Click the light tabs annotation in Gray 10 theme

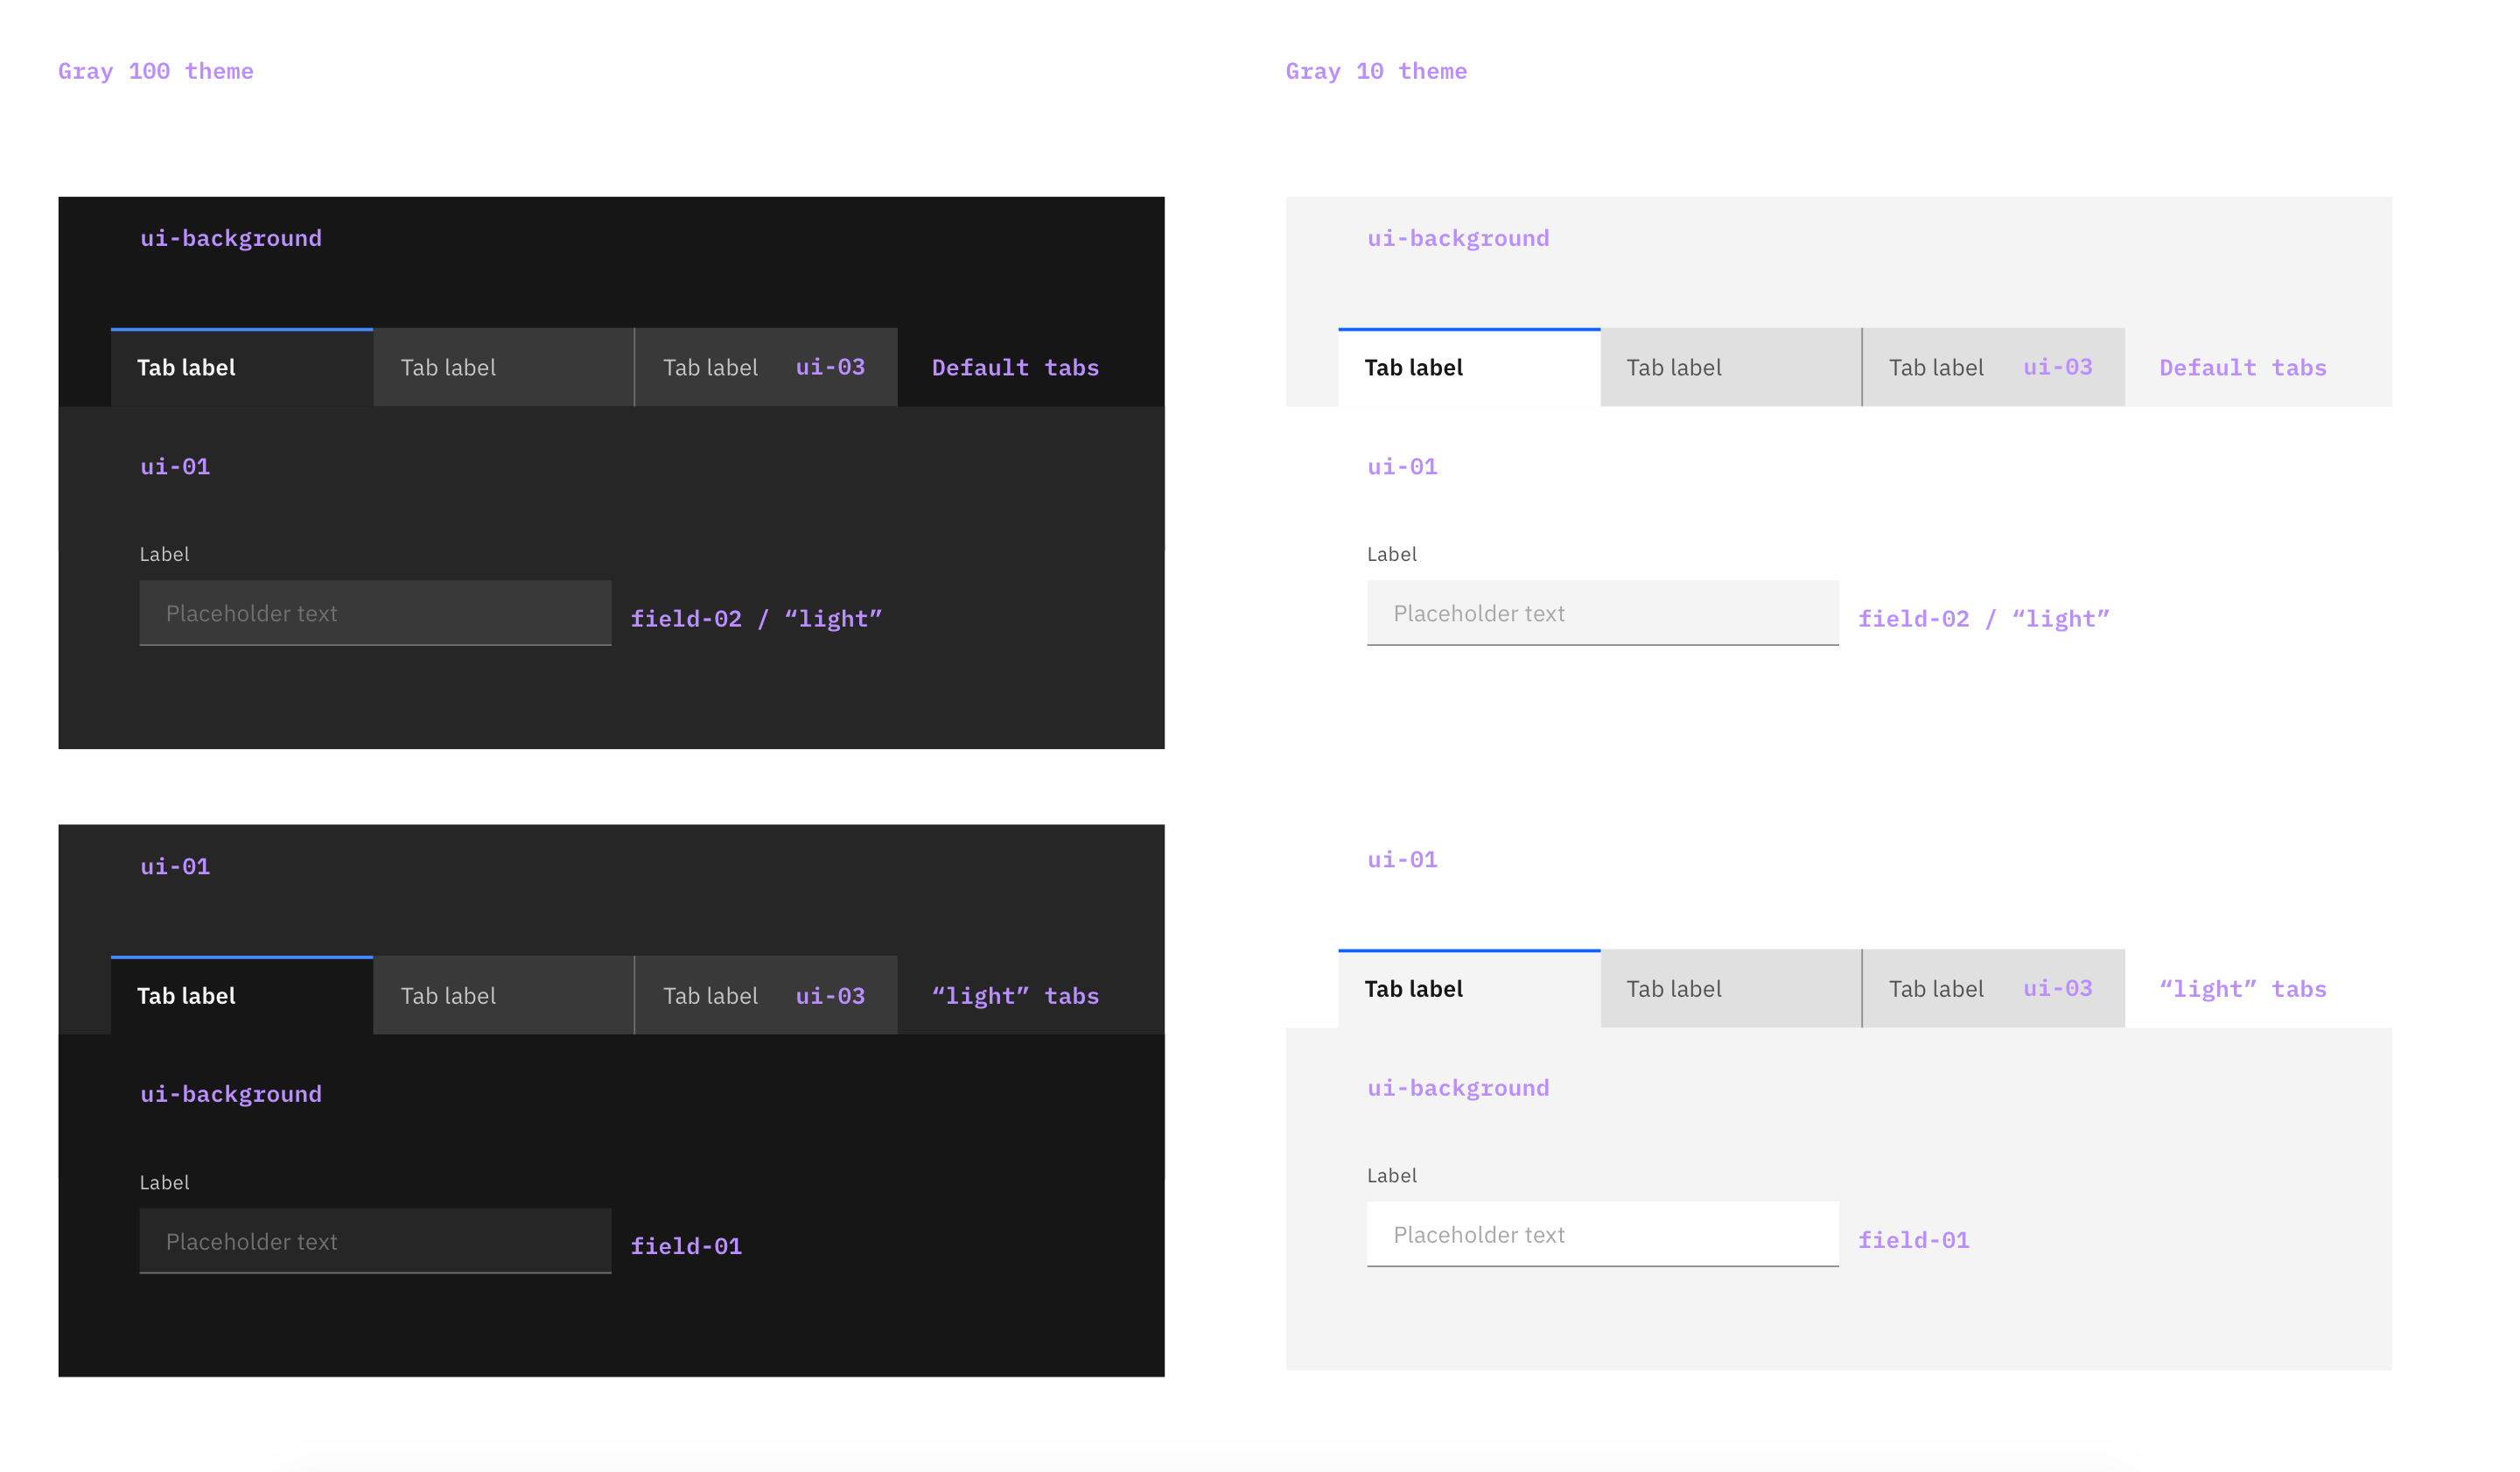(x=2243, y=988)
